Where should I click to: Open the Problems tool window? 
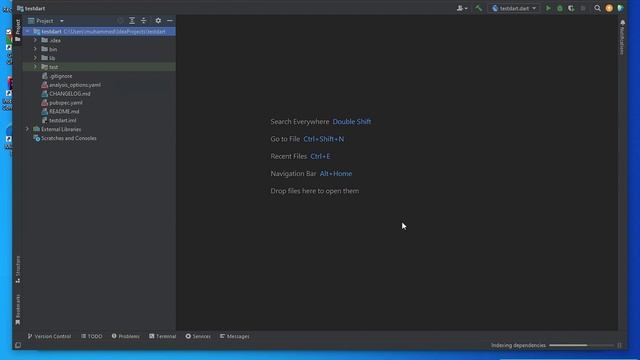point(125,336)
